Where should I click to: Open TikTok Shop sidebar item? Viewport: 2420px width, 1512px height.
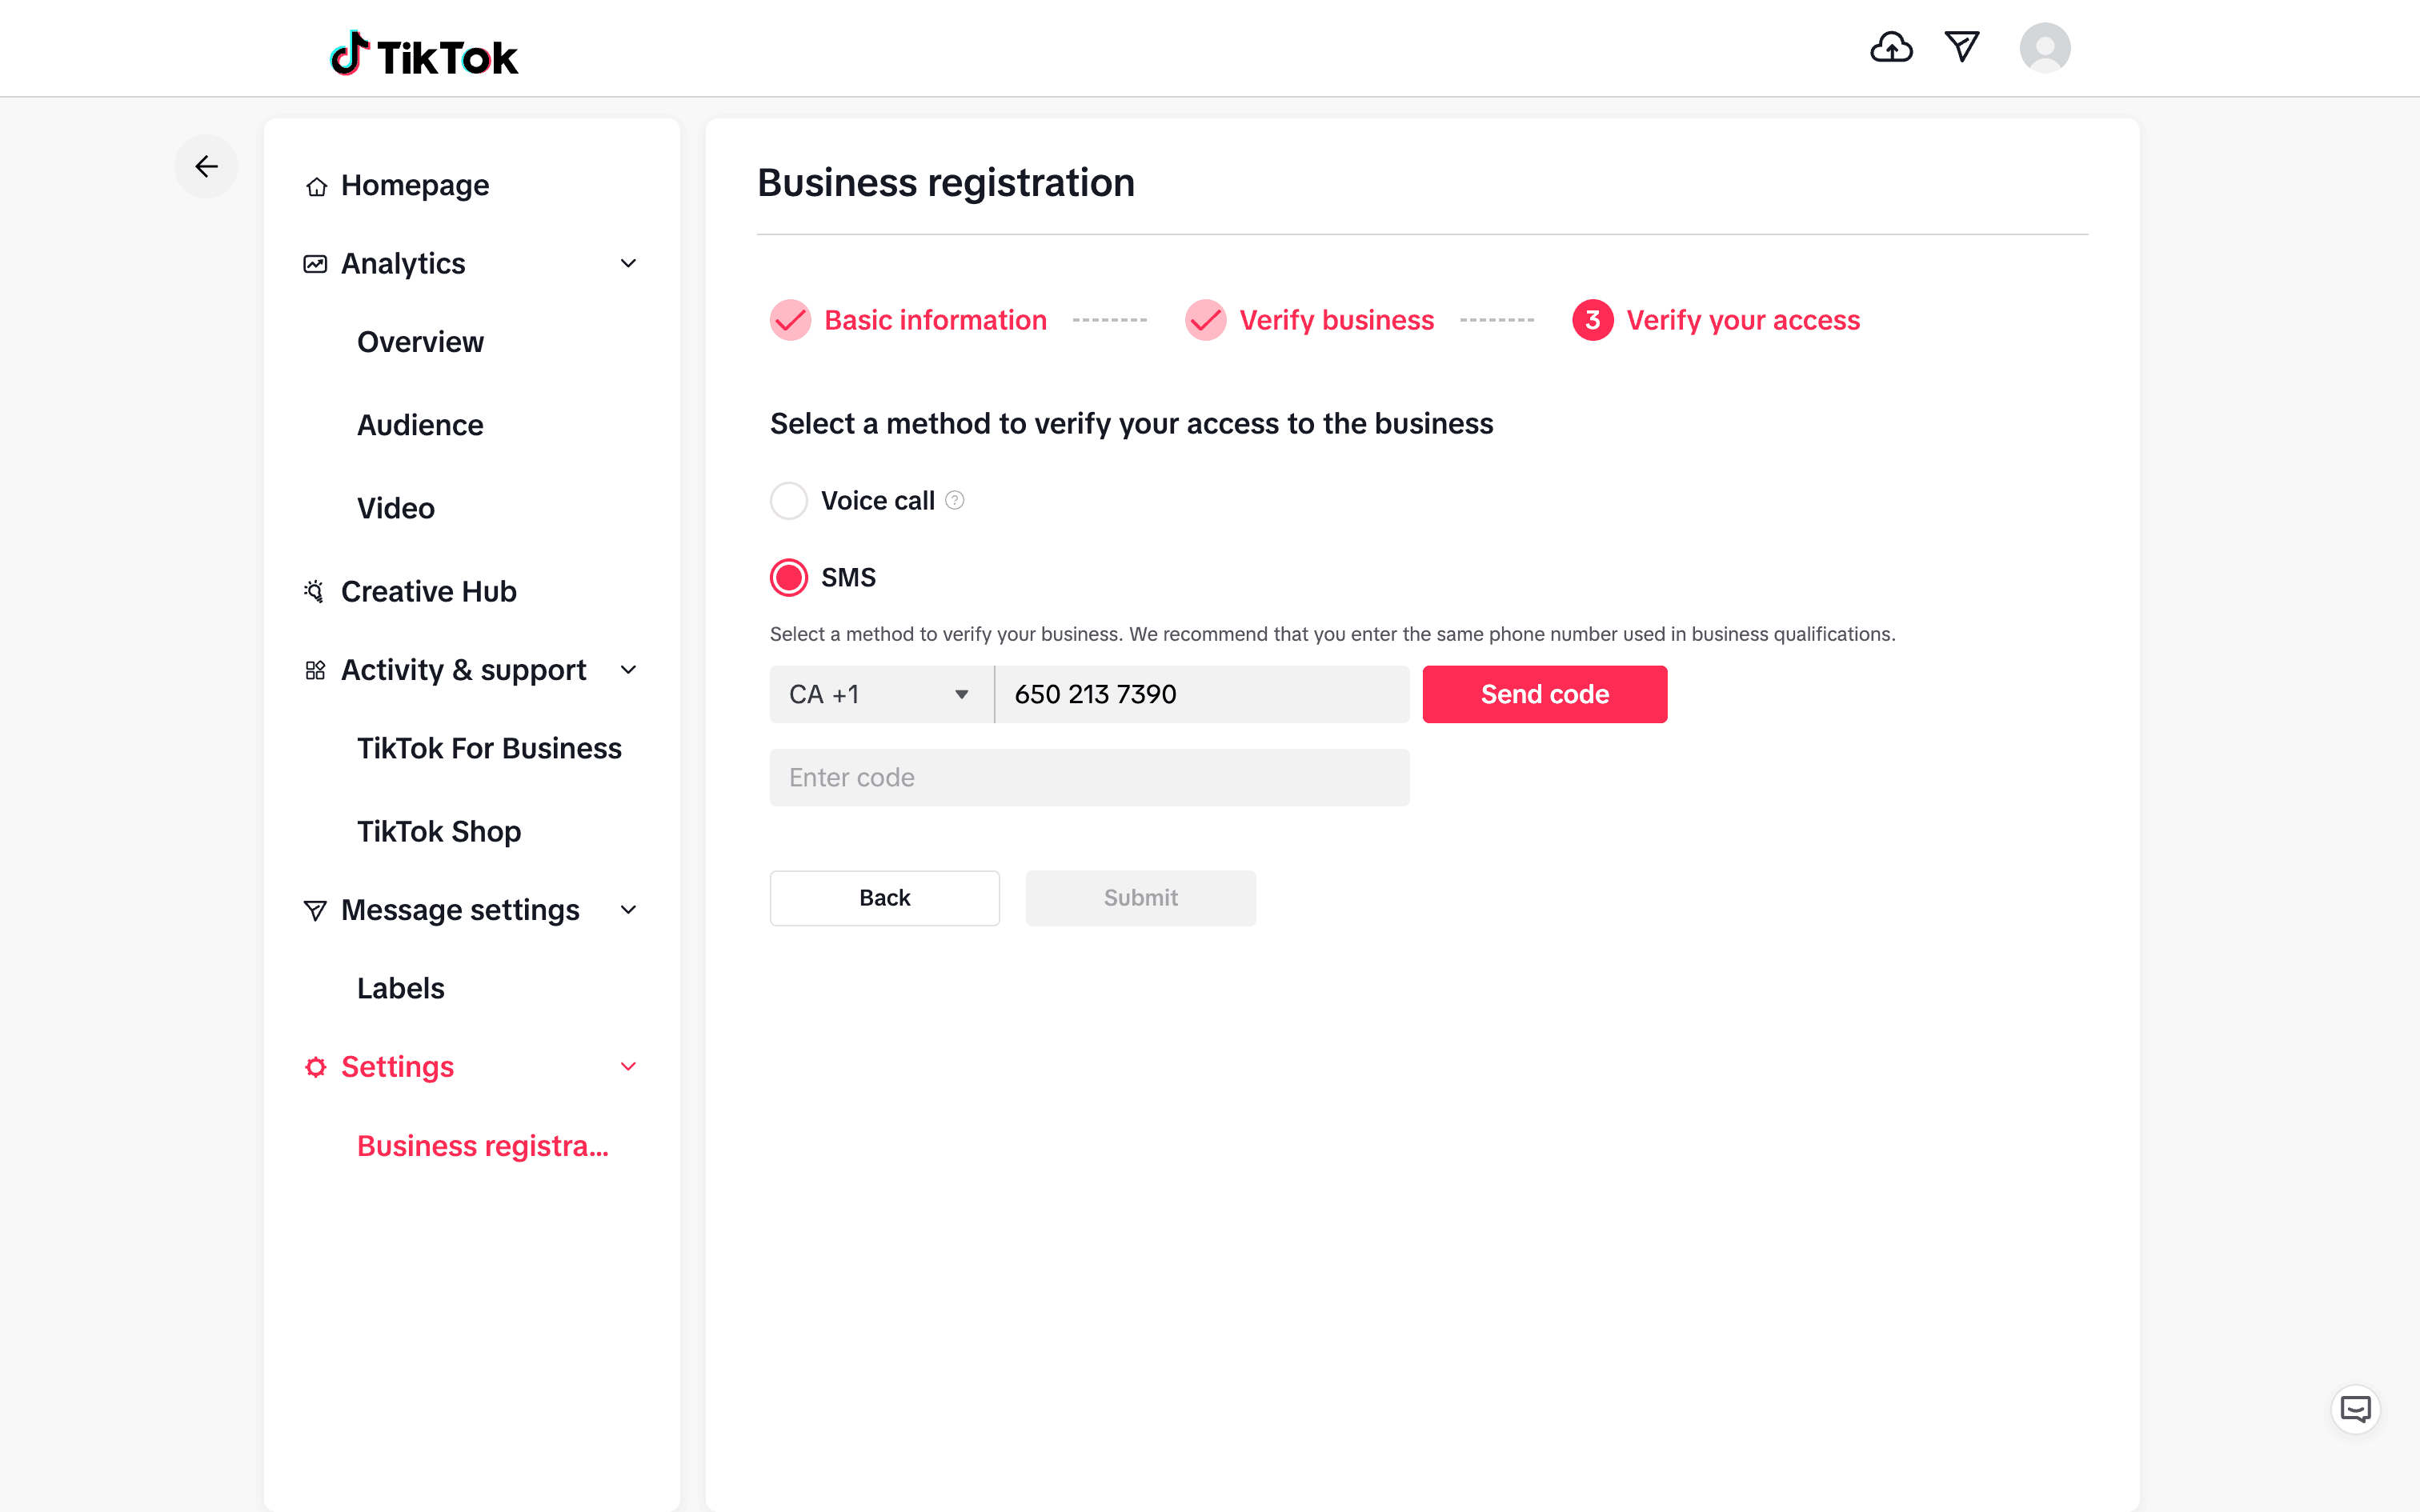tap(439, 831)
